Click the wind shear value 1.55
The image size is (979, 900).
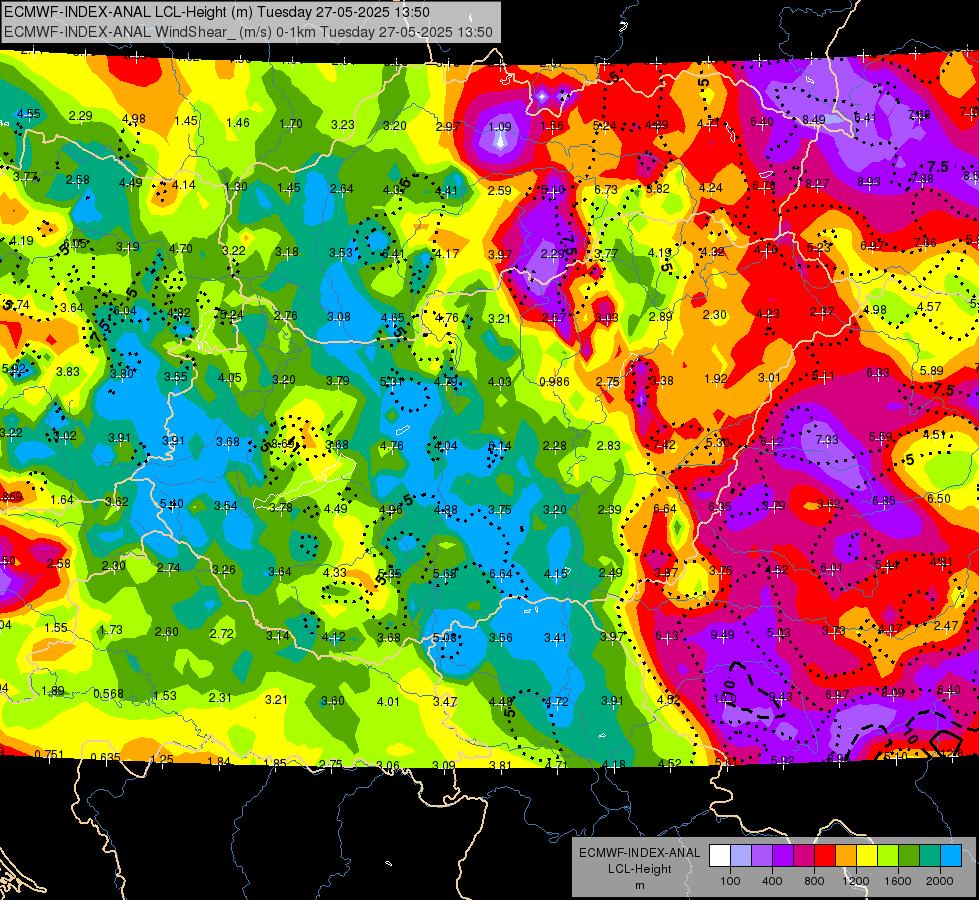pyautogui.click(x=56, y=628)
